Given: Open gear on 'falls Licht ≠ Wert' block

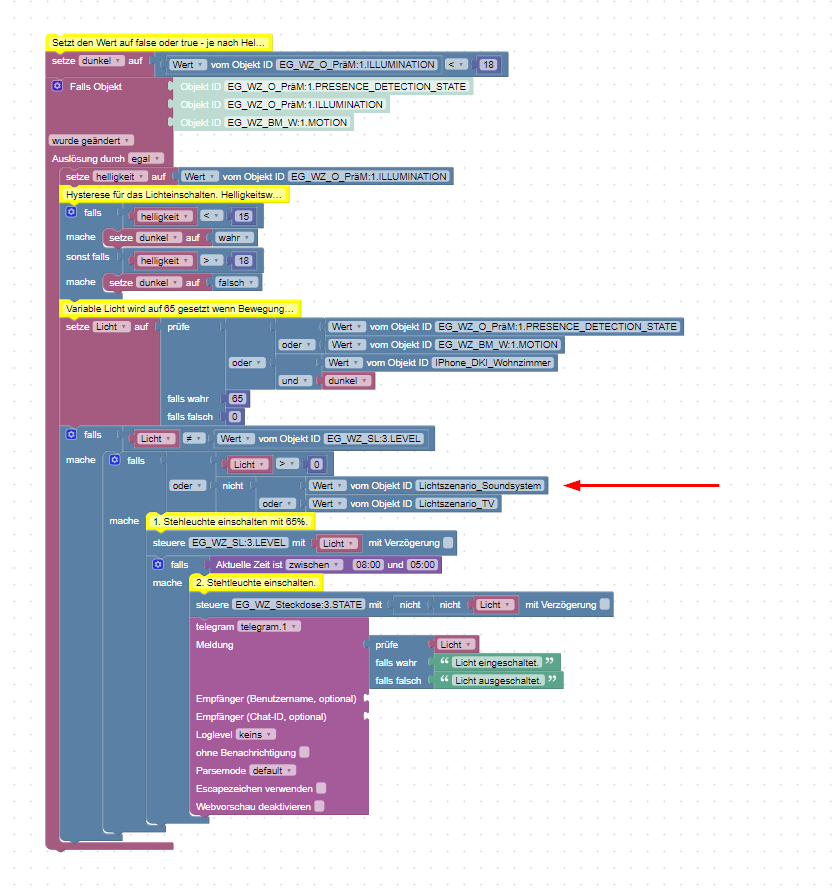Looking at the screenshot, I should [71, 435].
